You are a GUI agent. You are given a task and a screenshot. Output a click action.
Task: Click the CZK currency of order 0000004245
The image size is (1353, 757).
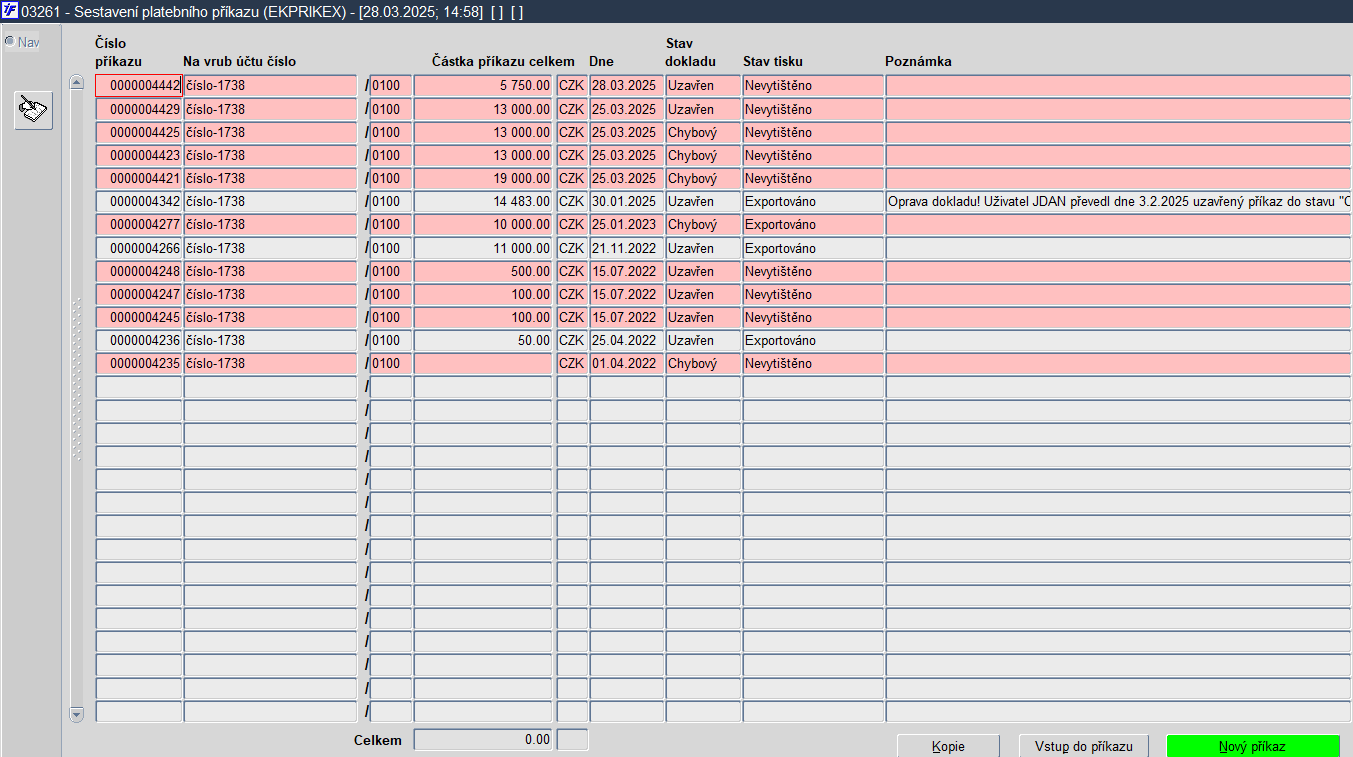coord(572,317)
